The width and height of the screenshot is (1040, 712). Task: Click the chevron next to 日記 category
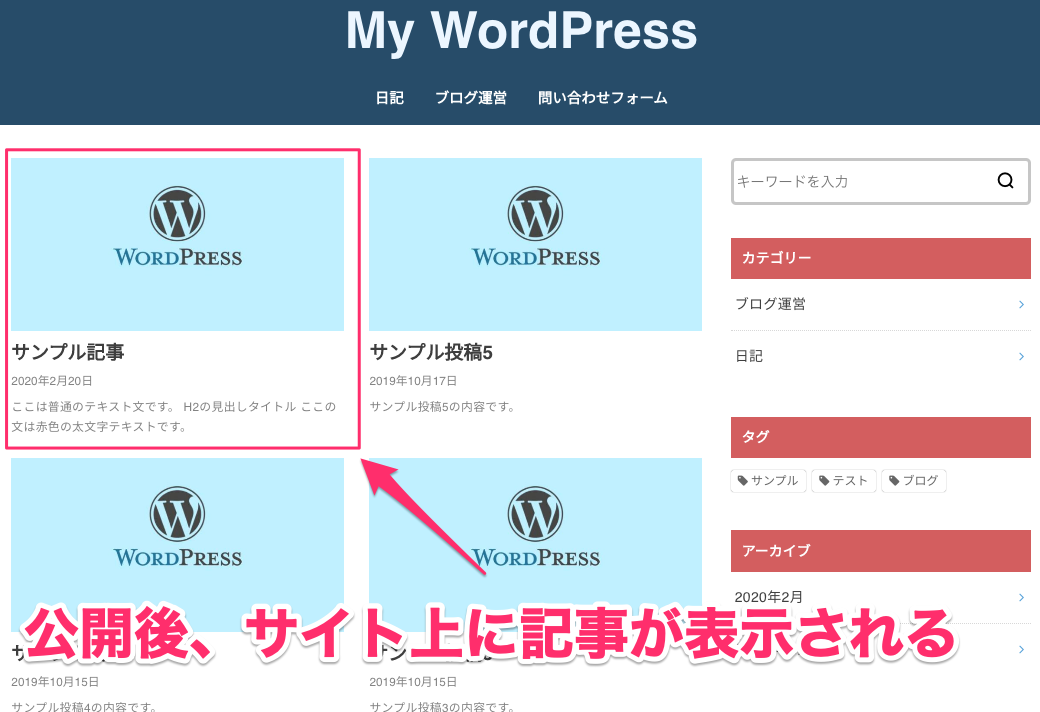coord(1020,356)
